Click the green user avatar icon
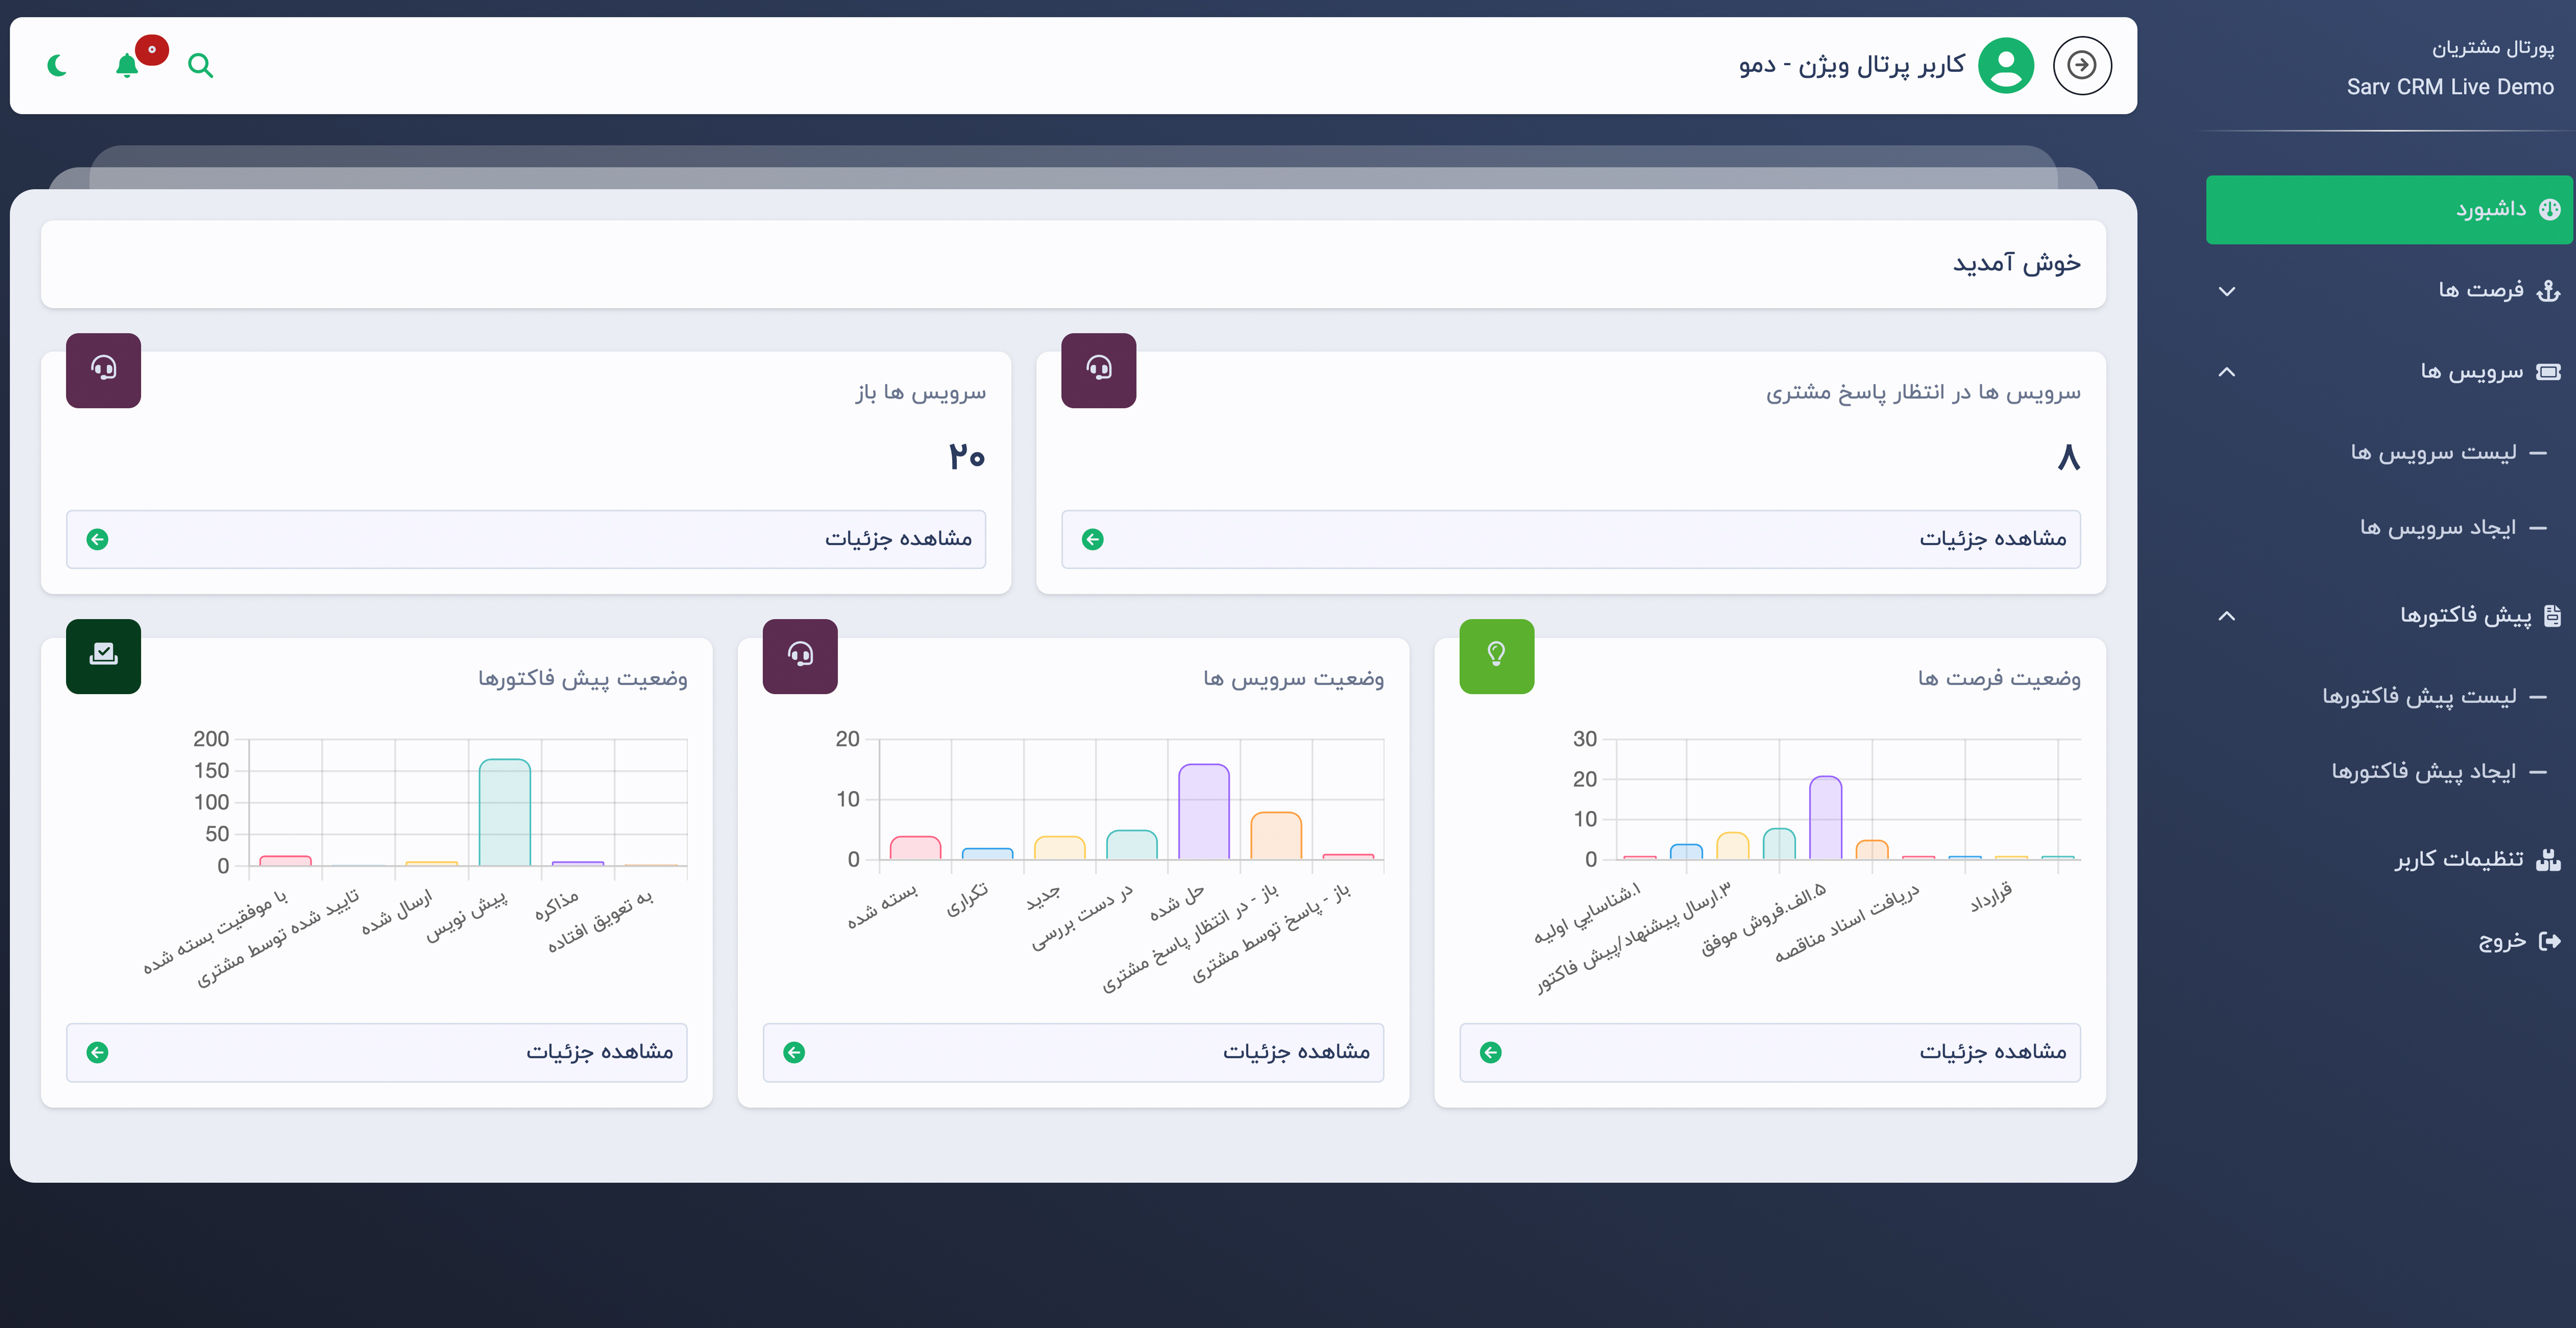This screenshot has width=2576, height=1328. (2005, 66)
